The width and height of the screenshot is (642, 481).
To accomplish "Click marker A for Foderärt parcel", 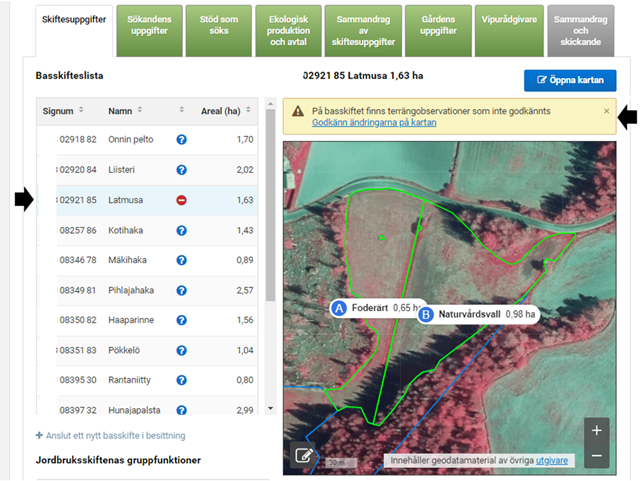I will [x=339, y=309].
